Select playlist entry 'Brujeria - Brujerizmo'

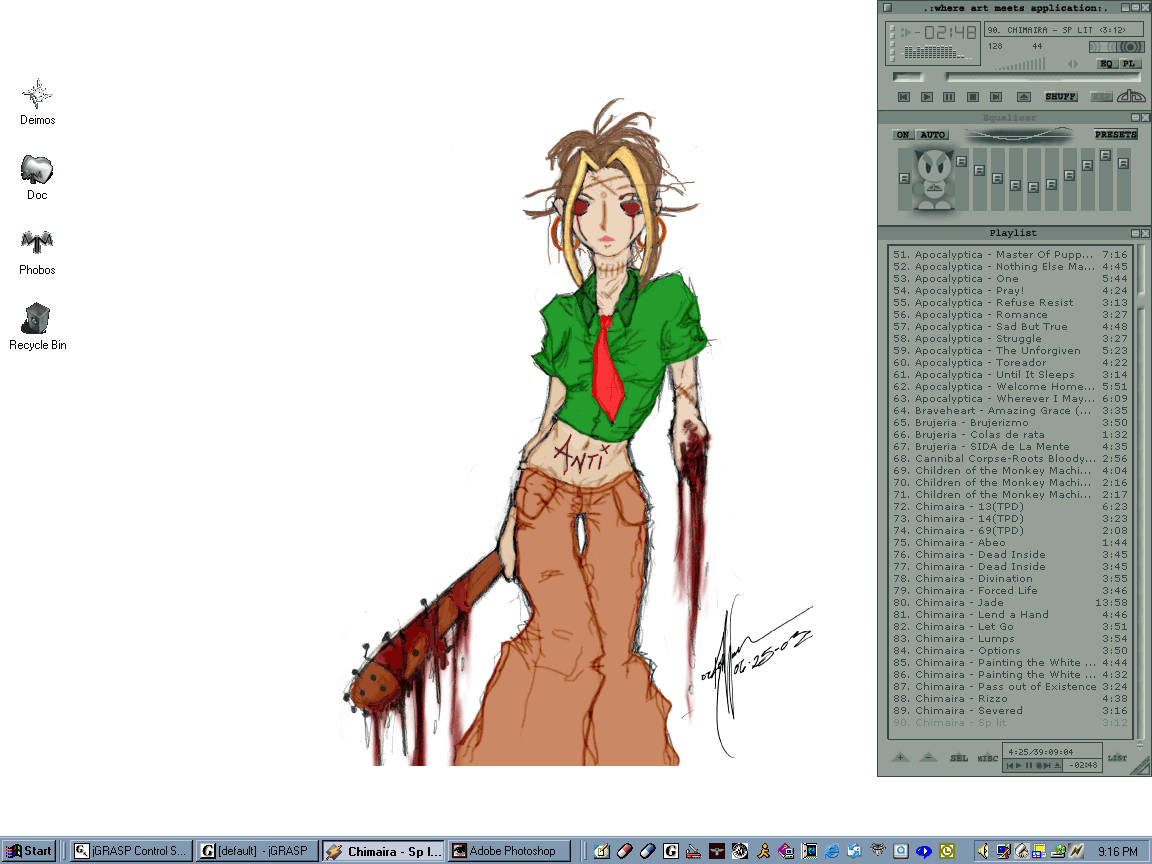point(1010,422)
